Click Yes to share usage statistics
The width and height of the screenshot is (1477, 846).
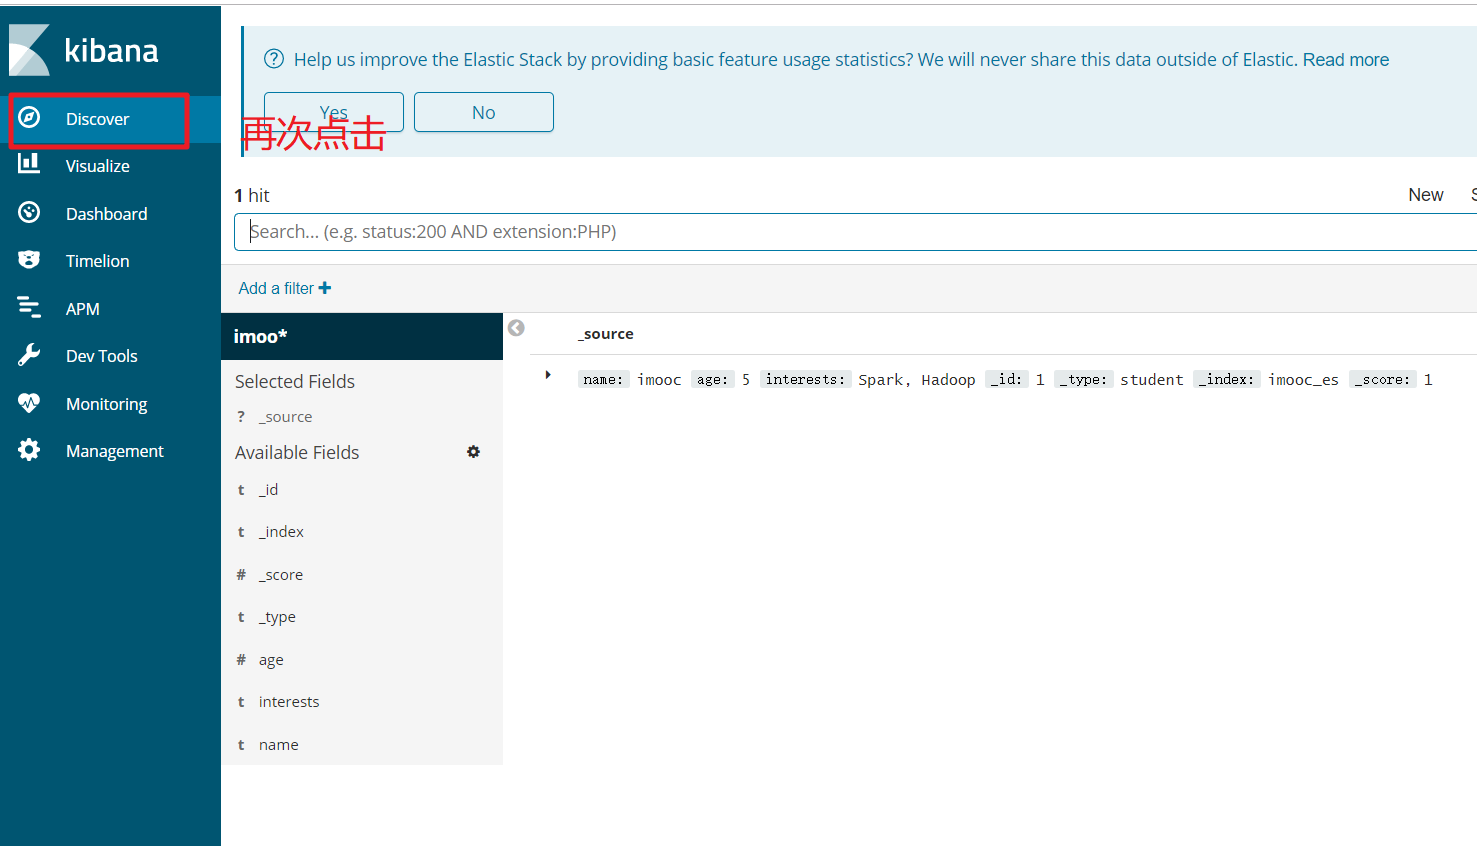[334, 112]
